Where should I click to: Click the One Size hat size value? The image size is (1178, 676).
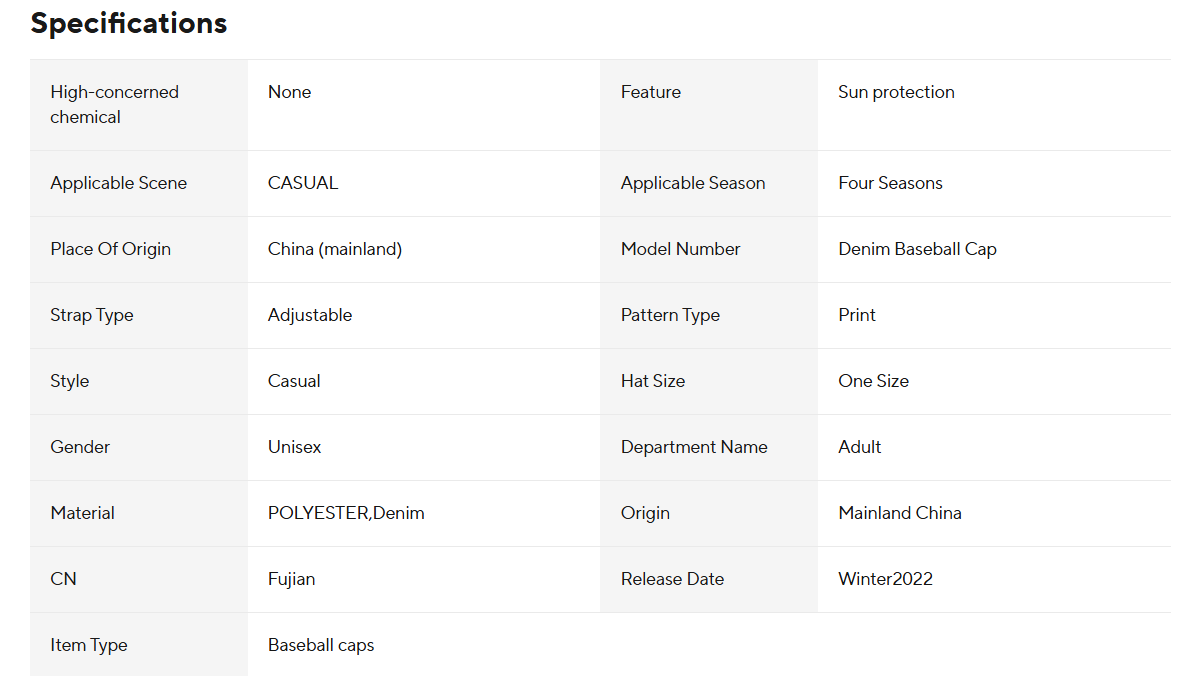873,381
